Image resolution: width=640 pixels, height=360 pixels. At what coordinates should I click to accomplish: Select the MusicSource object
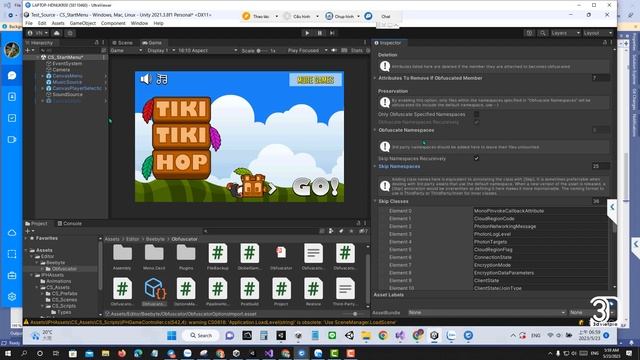point(67,82)
